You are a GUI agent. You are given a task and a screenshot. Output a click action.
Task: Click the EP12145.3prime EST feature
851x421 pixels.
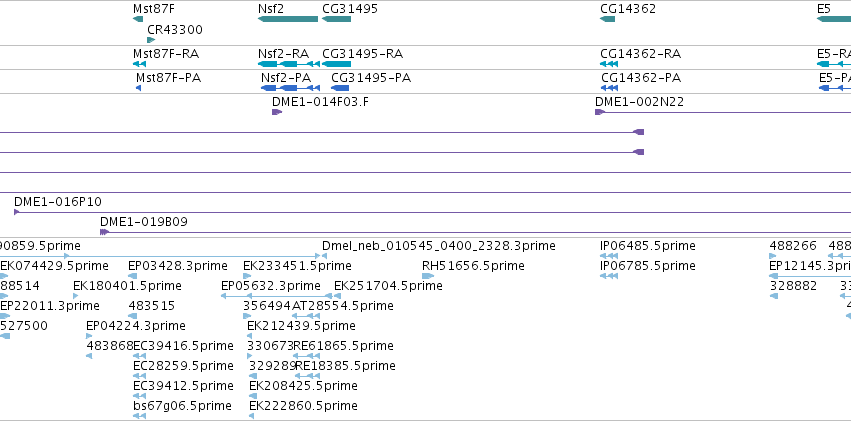[810, 276]
